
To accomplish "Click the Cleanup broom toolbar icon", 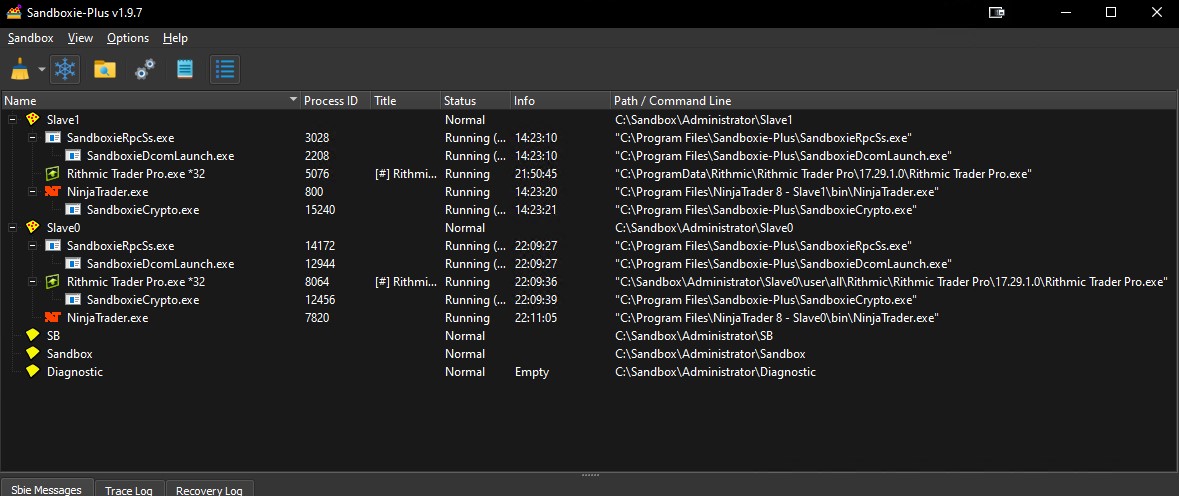I will click(x=20, y=70).
